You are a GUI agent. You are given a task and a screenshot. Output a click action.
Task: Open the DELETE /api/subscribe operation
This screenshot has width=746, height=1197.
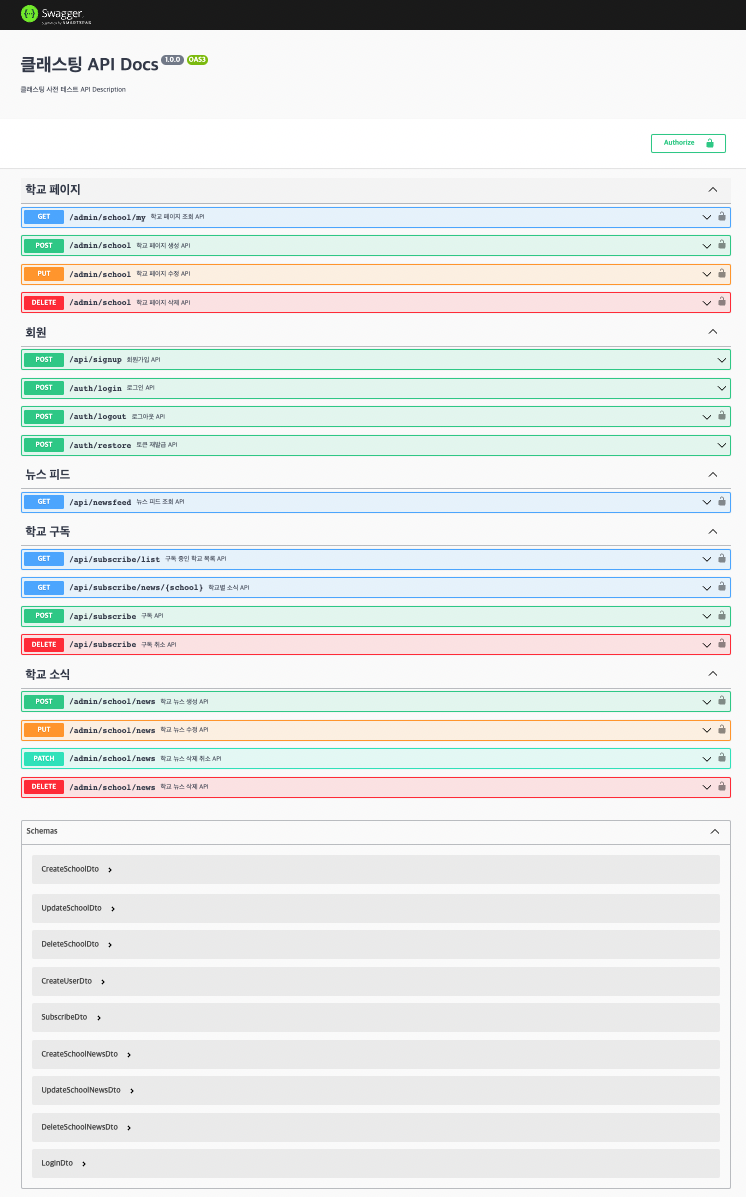click(x=376, y=644)
